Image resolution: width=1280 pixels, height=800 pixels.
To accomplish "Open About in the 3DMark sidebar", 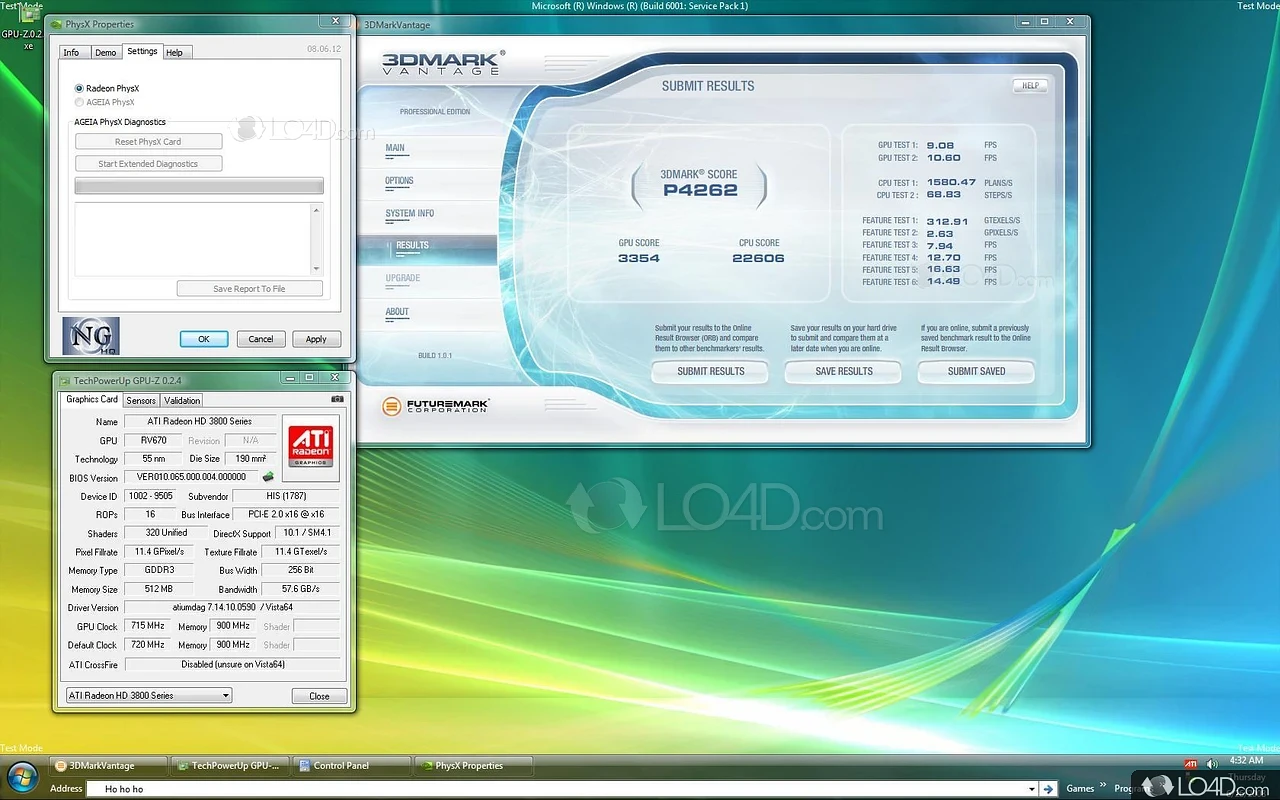I will (397, 312).
